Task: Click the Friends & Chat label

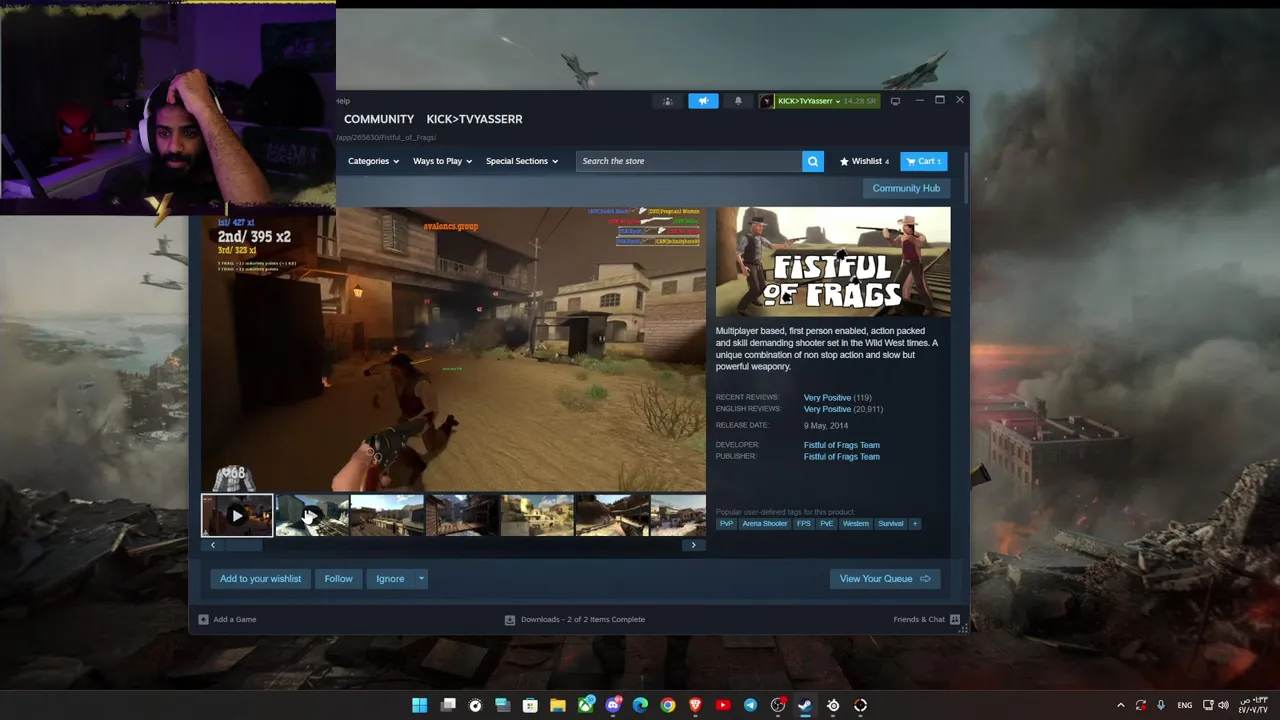Action: [x=919, y=619]
